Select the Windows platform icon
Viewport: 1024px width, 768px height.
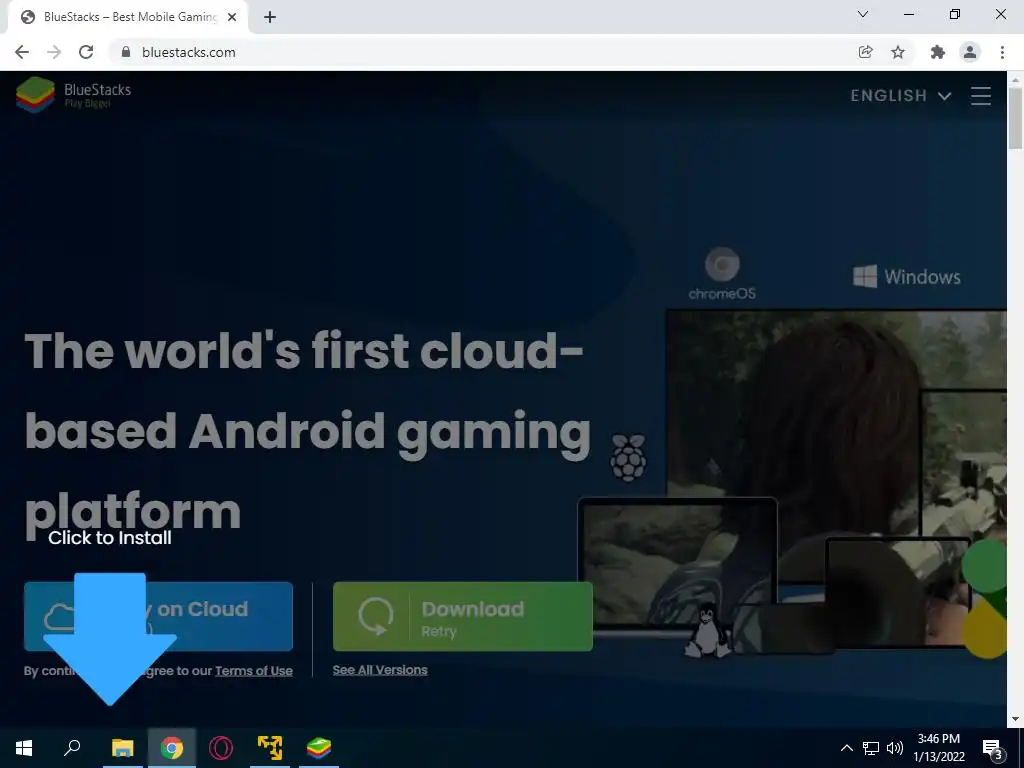pos(906,276)
